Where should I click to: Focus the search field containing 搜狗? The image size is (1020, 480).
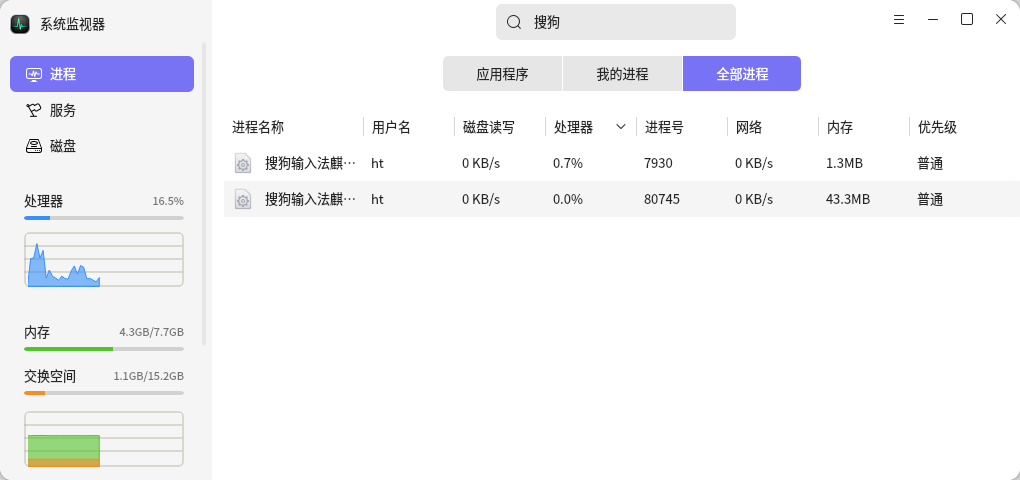tap(615, 22)
